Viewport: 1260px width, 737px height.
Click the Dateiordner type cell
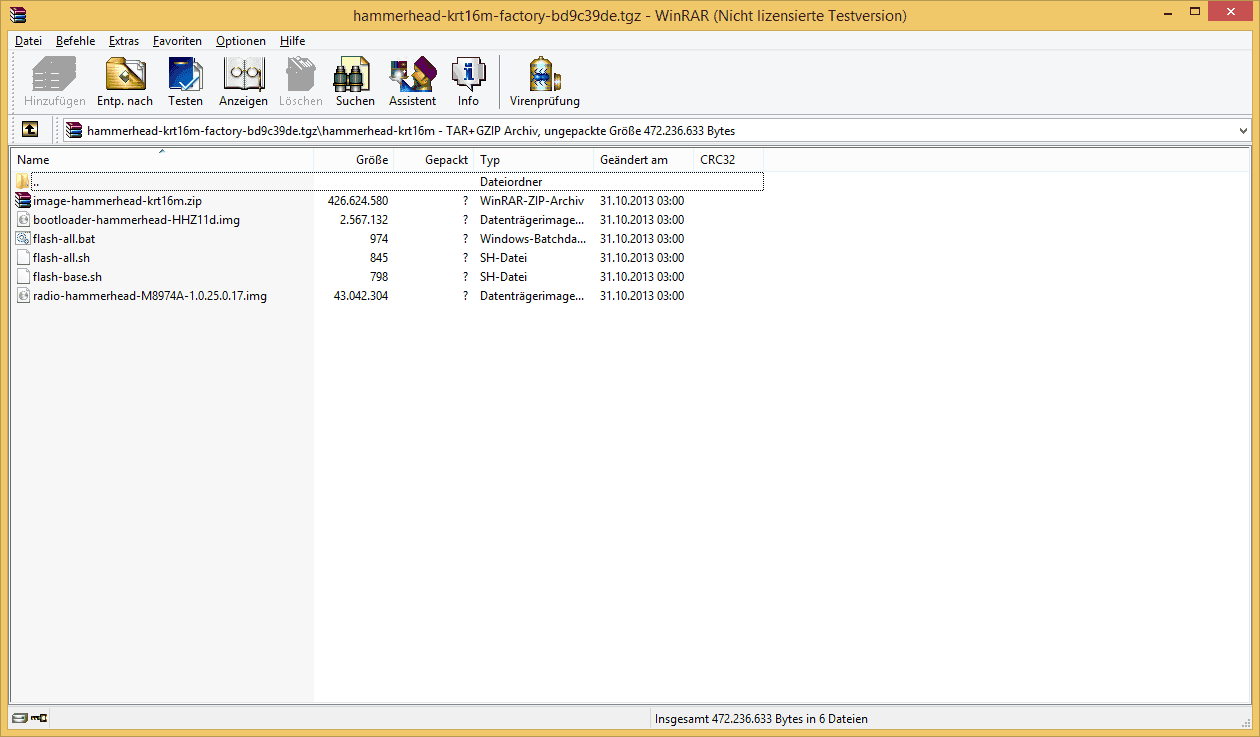click(511, 181)
